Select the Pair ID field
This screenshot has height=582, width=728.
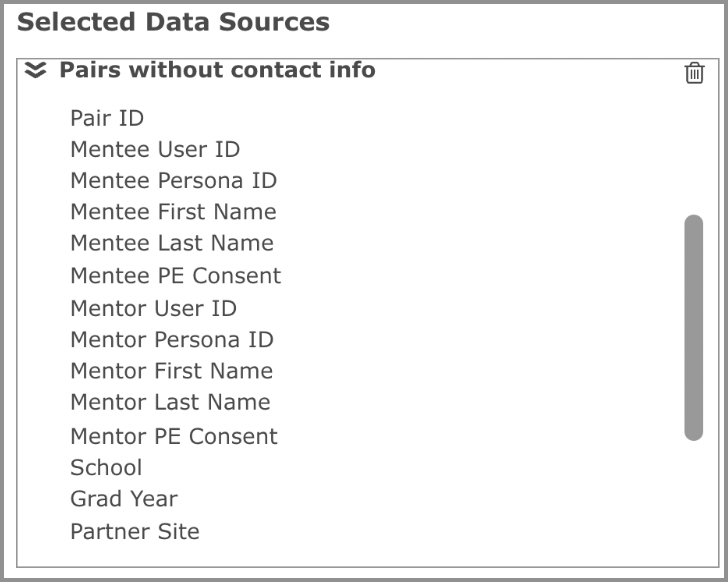point(107,118)
